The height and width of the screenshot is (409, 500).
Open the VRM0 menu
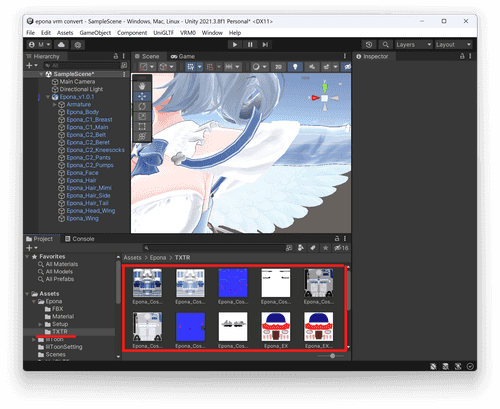[x=188, y=33]
